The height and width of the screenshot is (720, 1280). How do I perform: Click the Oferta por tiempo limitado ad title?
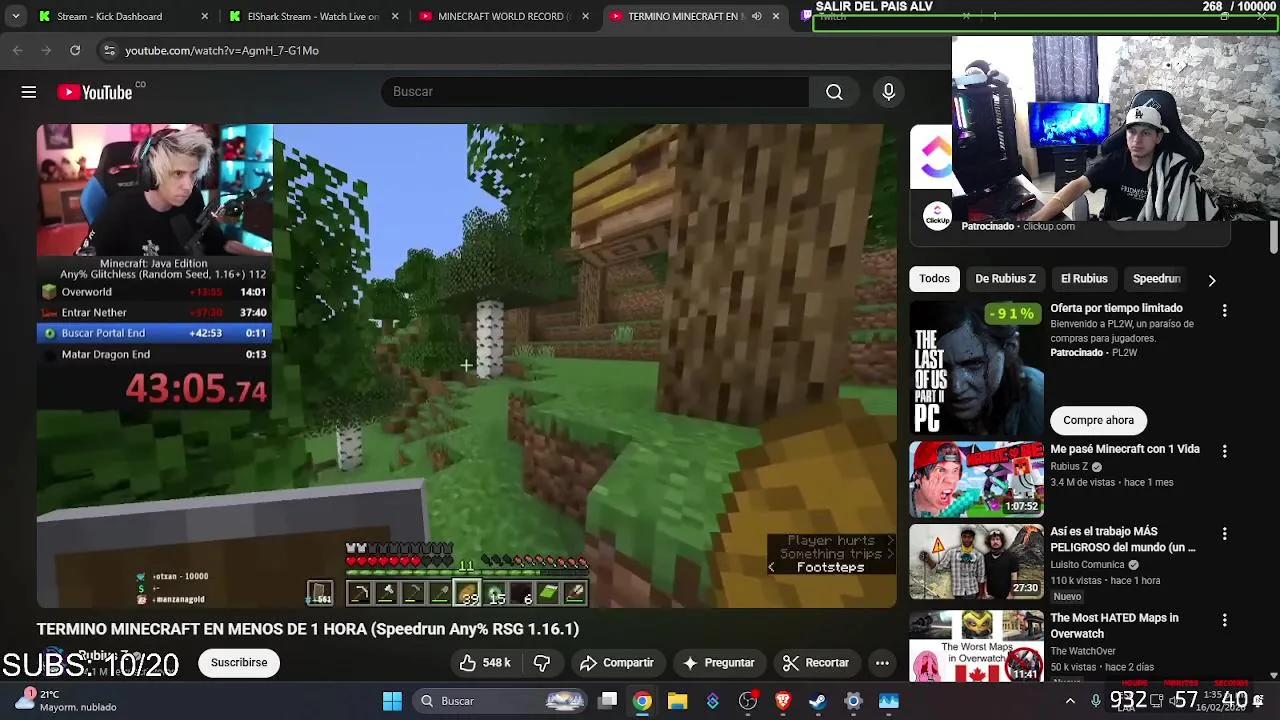(1116, 308)
